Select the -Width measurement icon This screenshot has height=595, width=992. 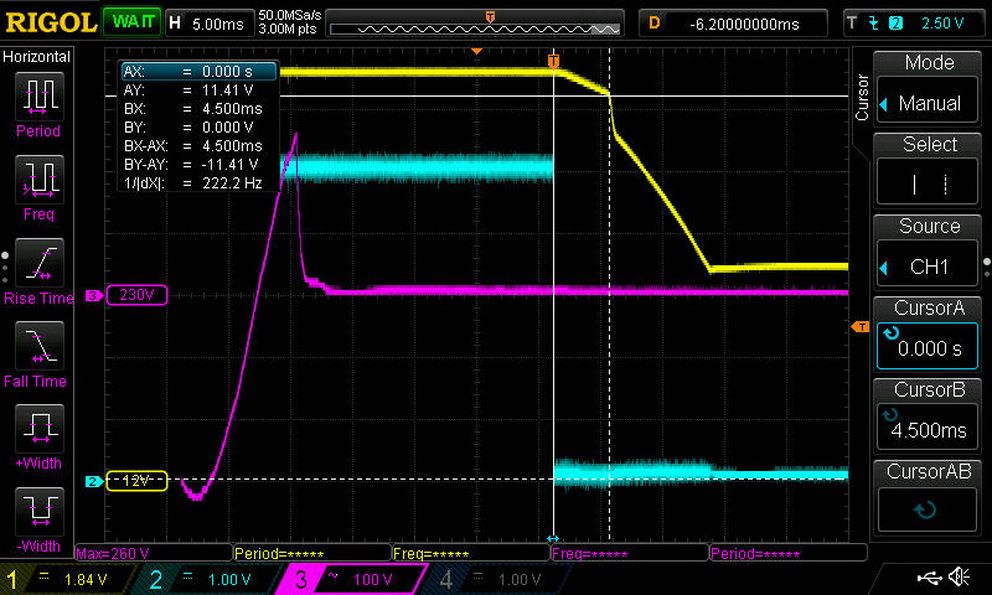[39, 511]
